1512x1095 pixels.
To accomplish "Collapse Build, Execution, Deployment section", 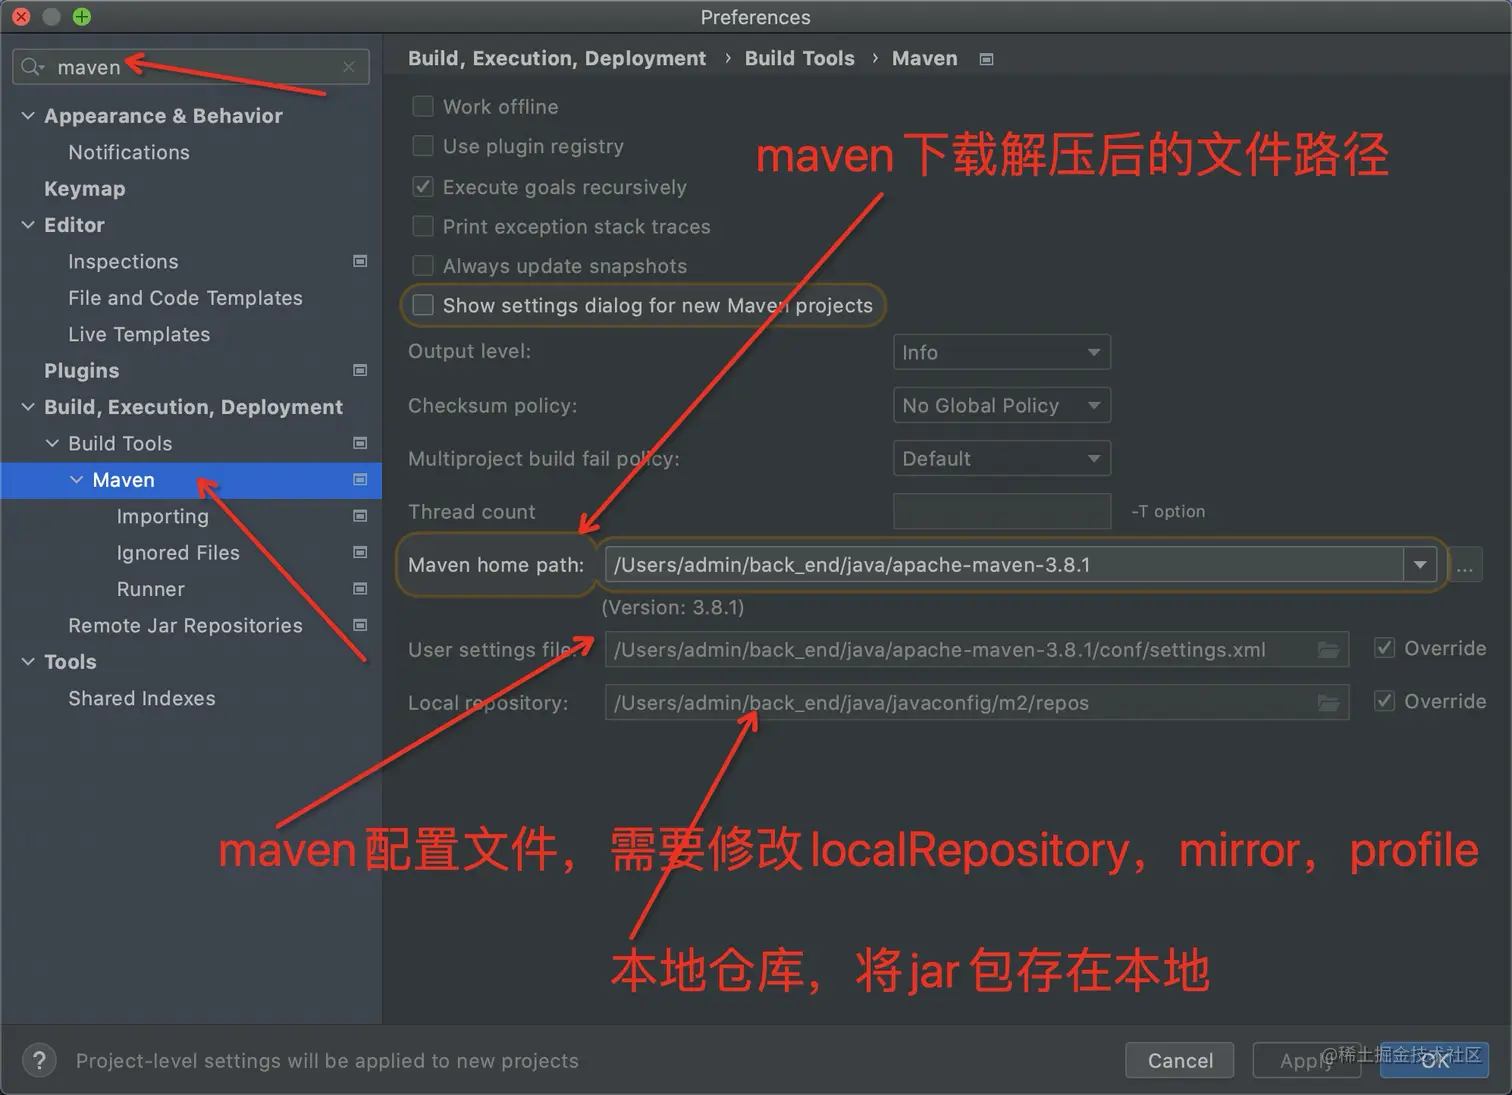I will 28,407.
